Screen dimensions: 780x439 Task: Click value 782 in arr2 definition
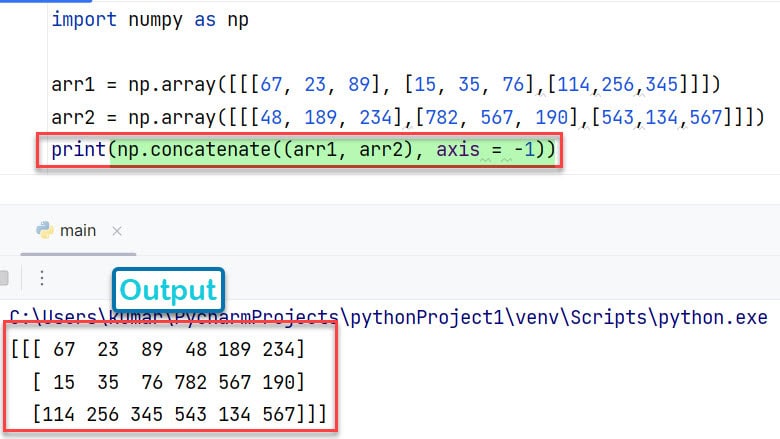pyautogui.click(x=441, y=118)
